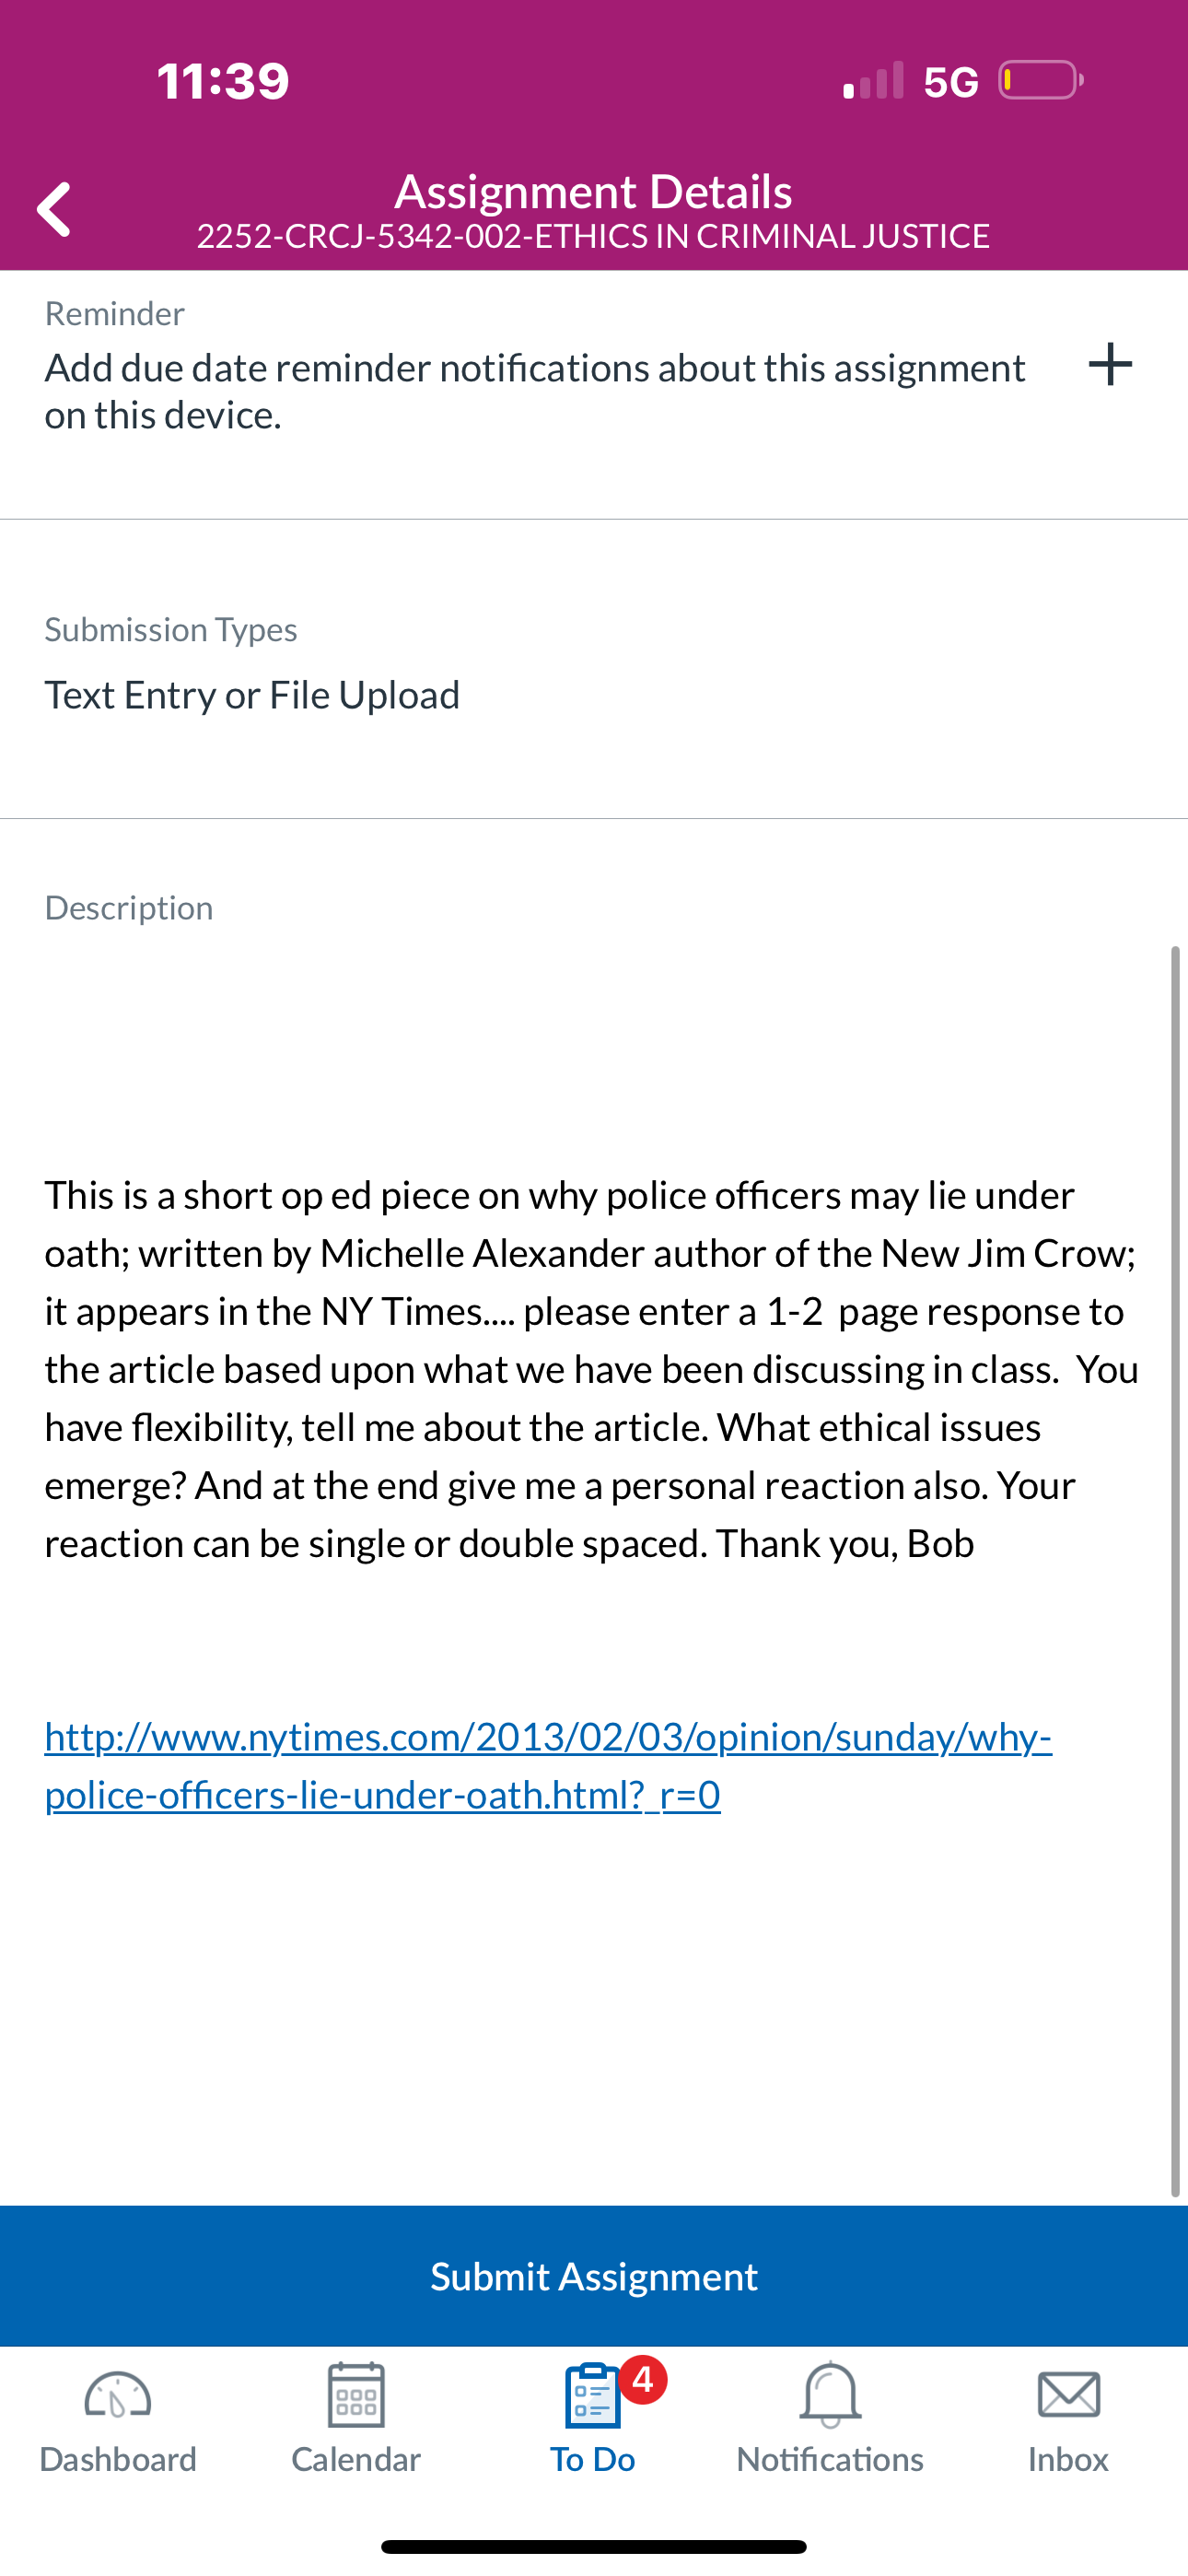Tap the red badge showing 4
The height and width of the screenshot is (2576, 1188).
click(642, 2379)
